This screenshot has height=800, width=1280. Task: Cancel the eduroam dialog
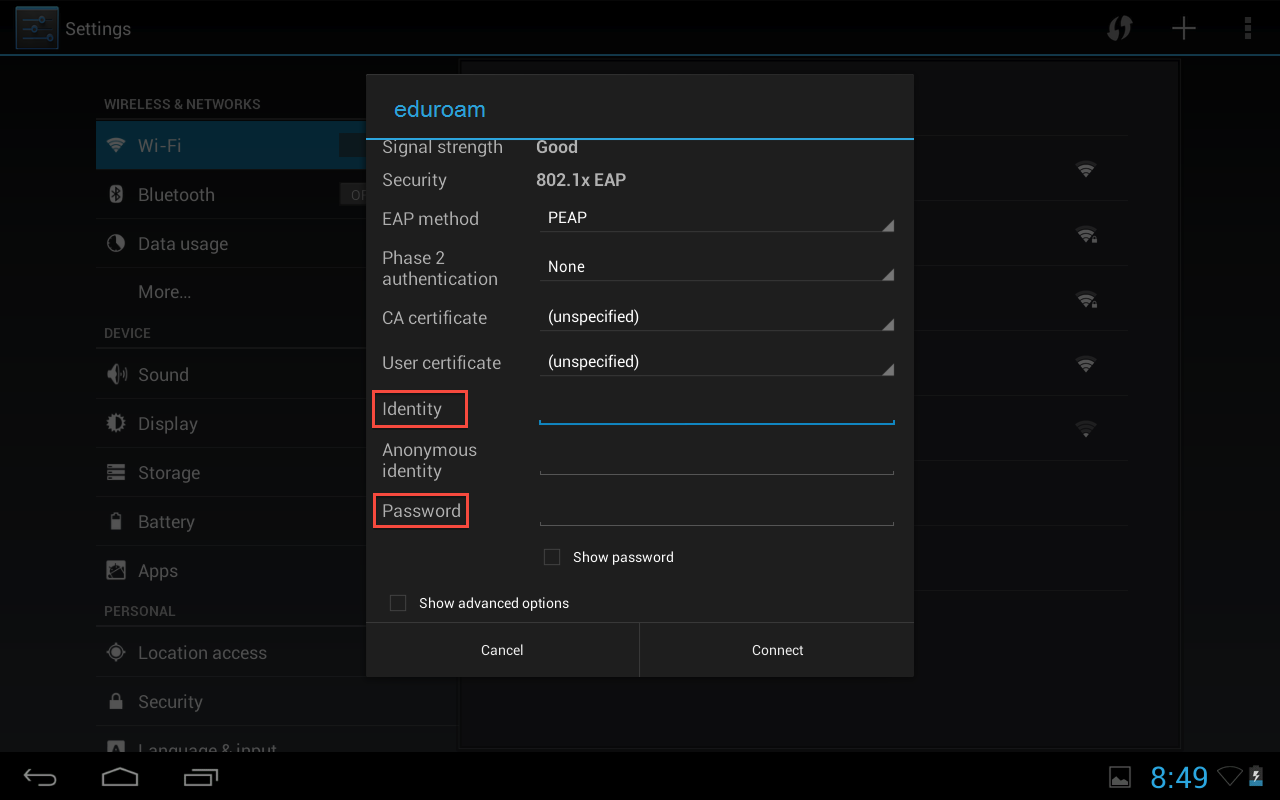[502, 650]
